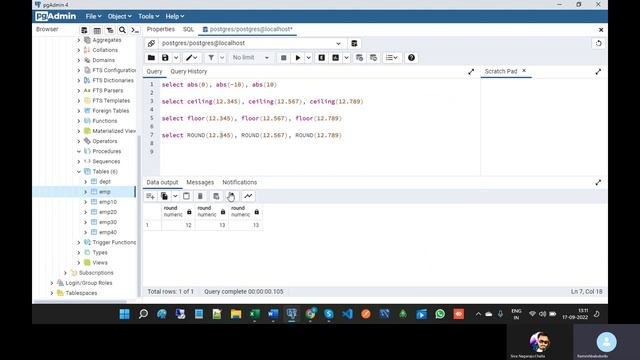640x360 pixels.
Task: Click the Explain Analyze button
Action: 336,58
